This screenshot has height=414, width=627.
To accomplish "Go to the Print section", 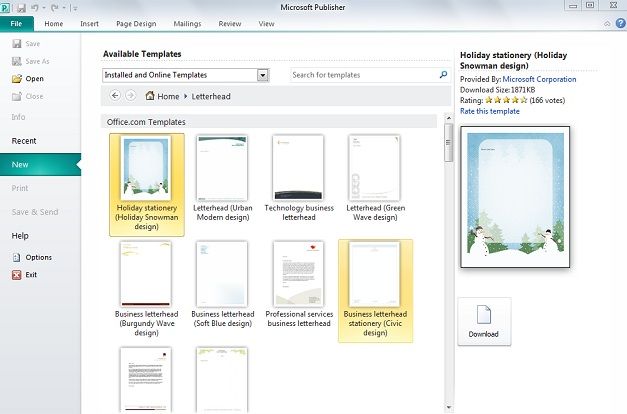I will click(20, 188).
